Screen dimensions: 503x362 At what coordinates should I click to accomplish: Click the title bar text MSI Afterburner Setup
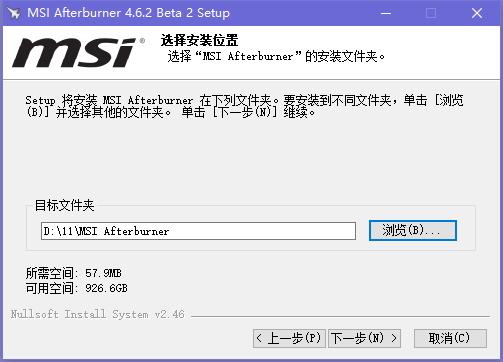coord(128,13)
